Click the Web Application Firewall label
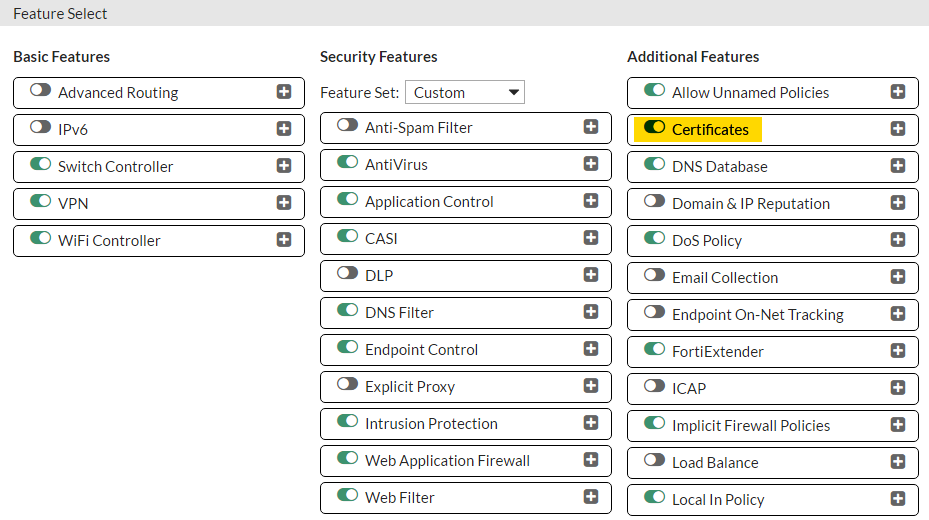 (447, 460)
